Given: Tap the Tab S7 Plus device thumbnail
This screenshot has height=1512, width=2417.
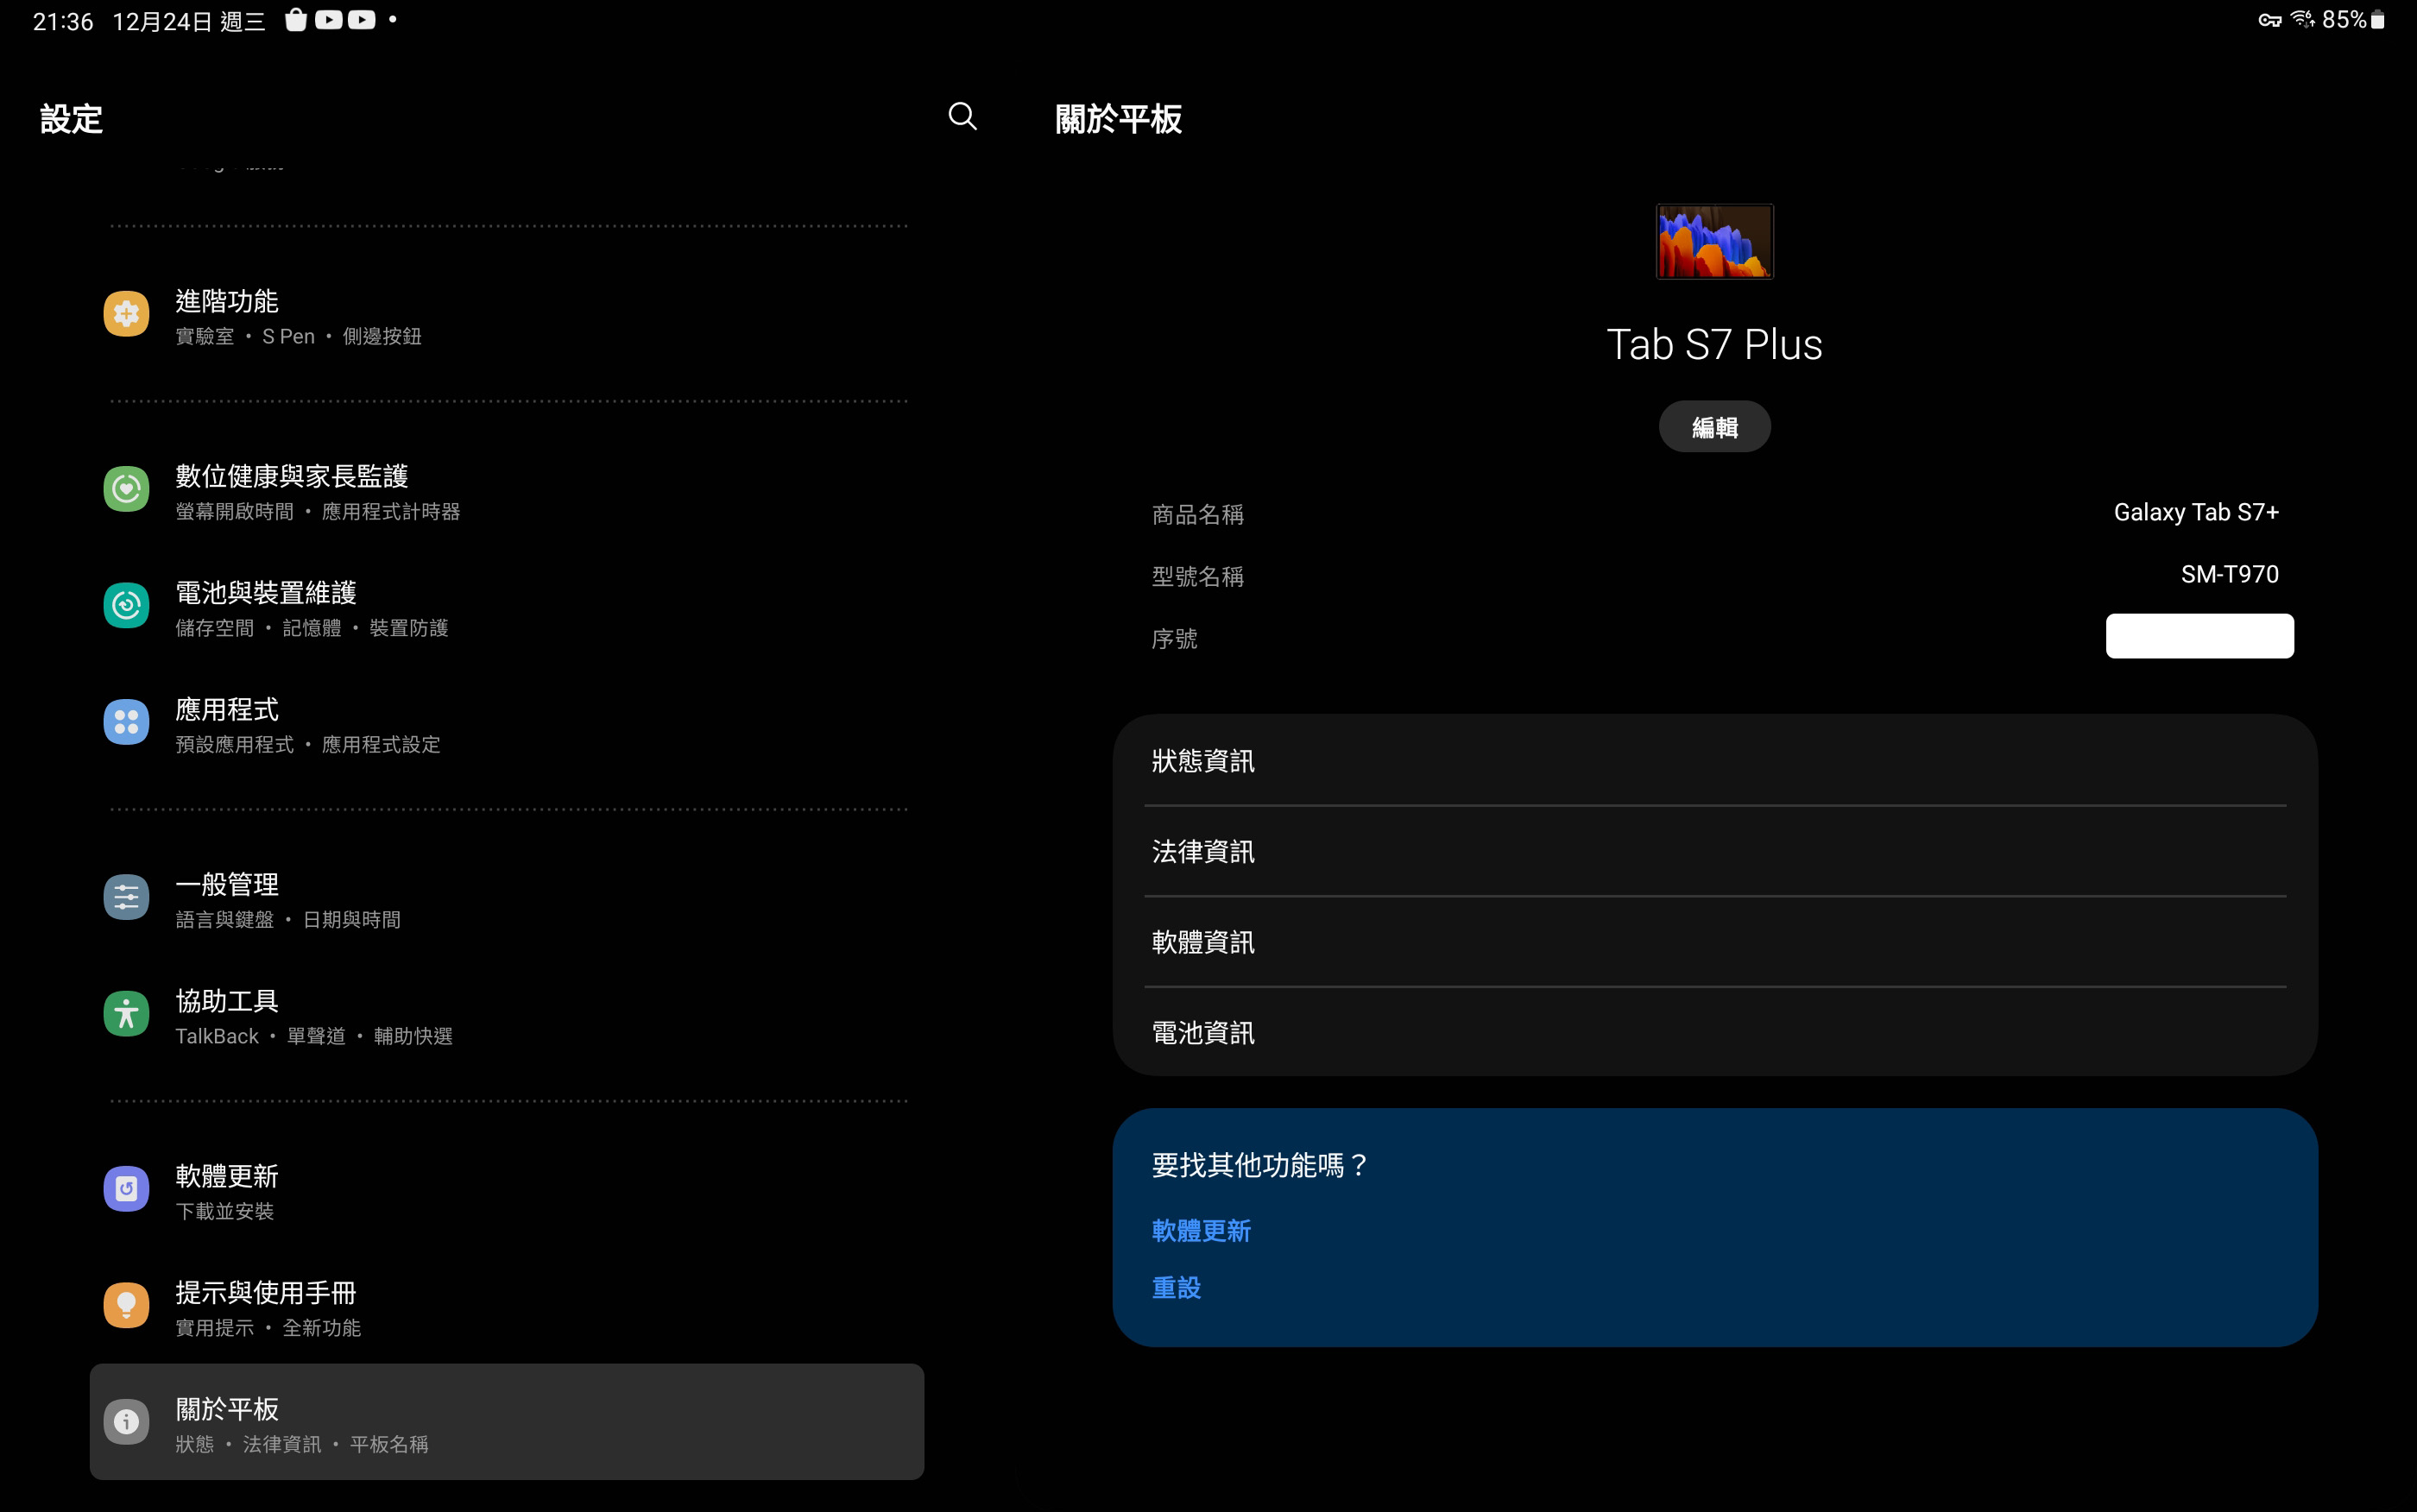Looking at the screenshot, I should [1714, 242].
